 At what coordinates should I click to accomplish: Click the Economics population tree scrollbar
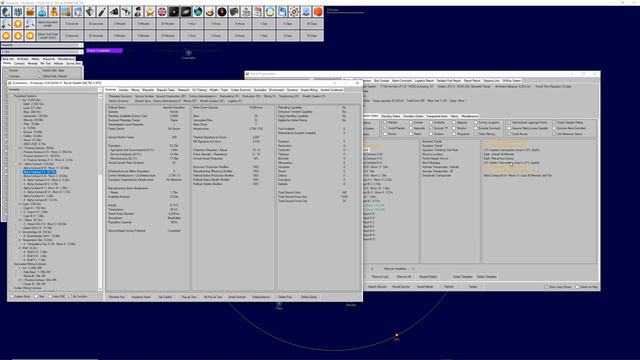(x=100, y=192)
